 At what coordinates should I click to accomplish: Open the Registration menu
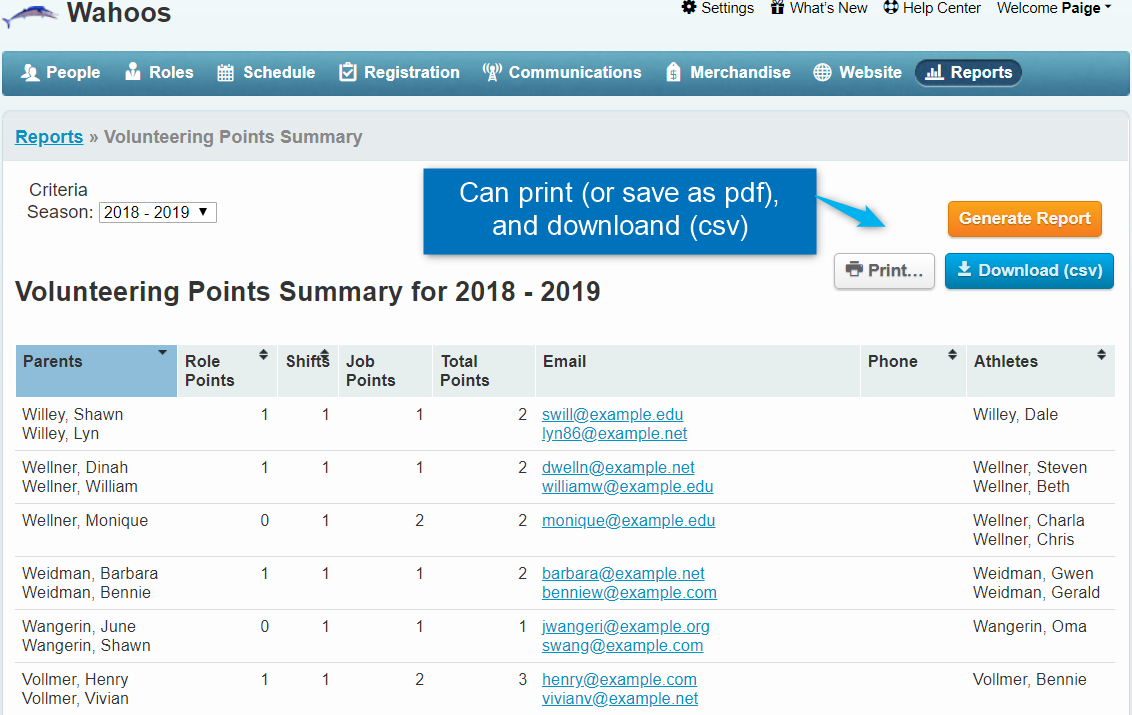point(399,72)
